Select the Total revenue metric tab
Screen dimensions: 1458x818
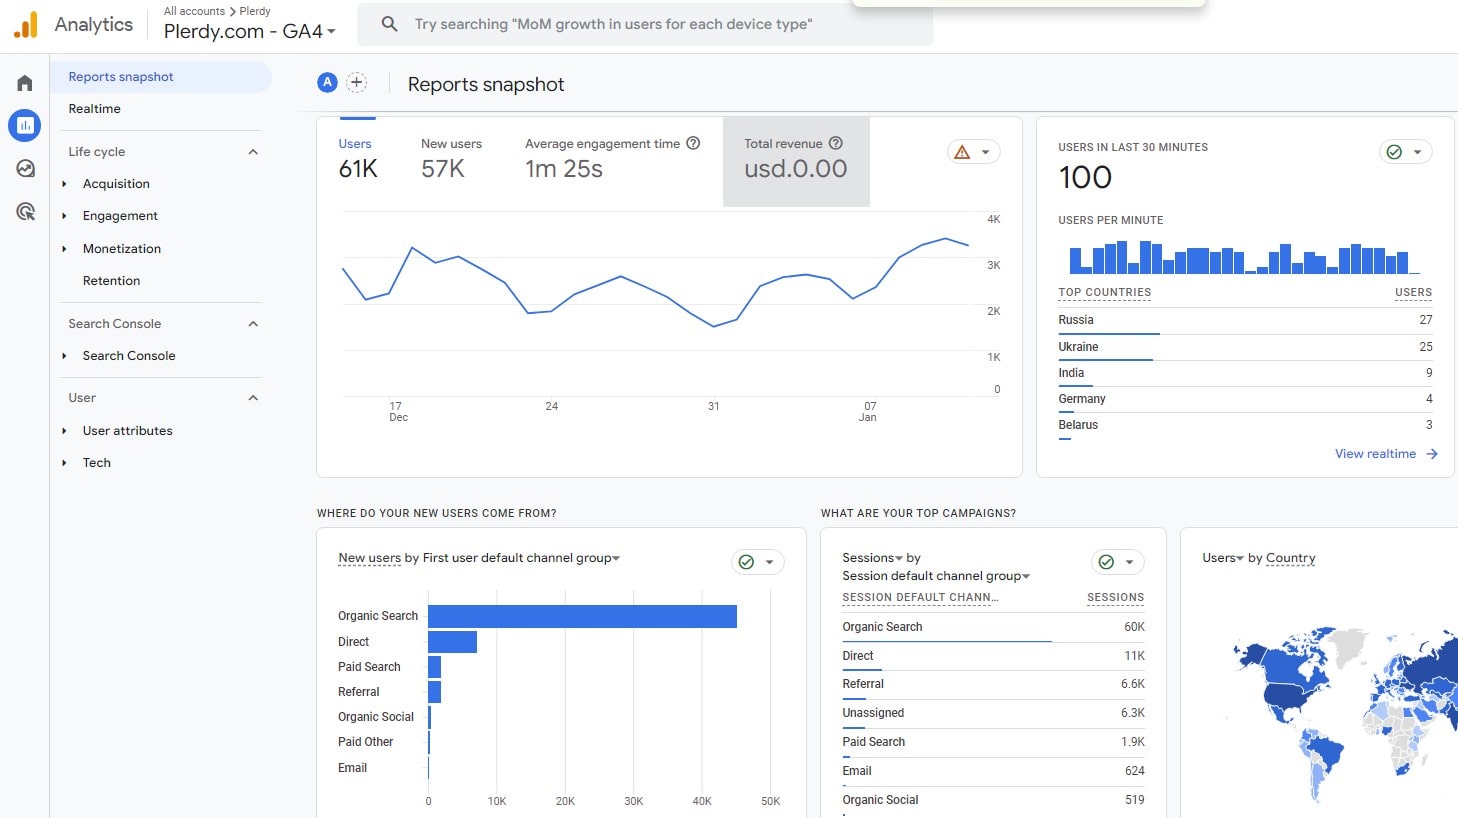click(796, 162)
